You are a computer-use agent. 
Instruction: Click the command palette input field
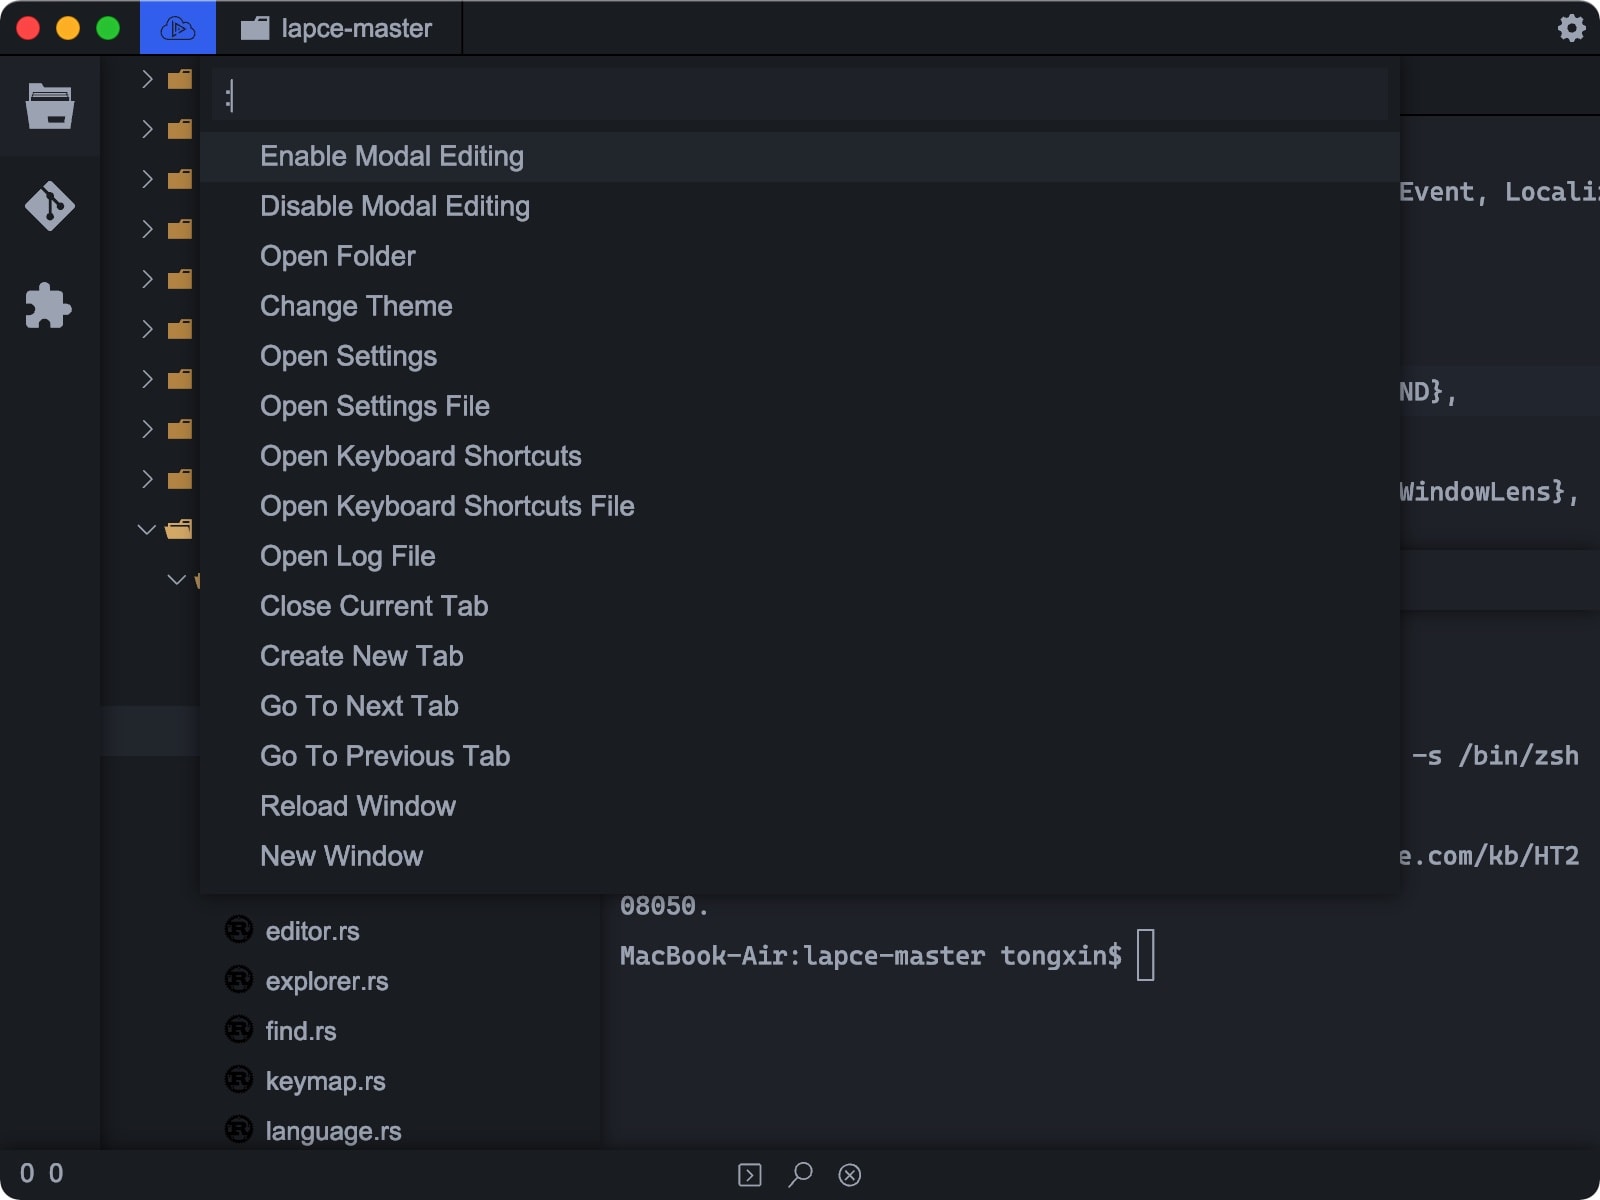point(800,96)
